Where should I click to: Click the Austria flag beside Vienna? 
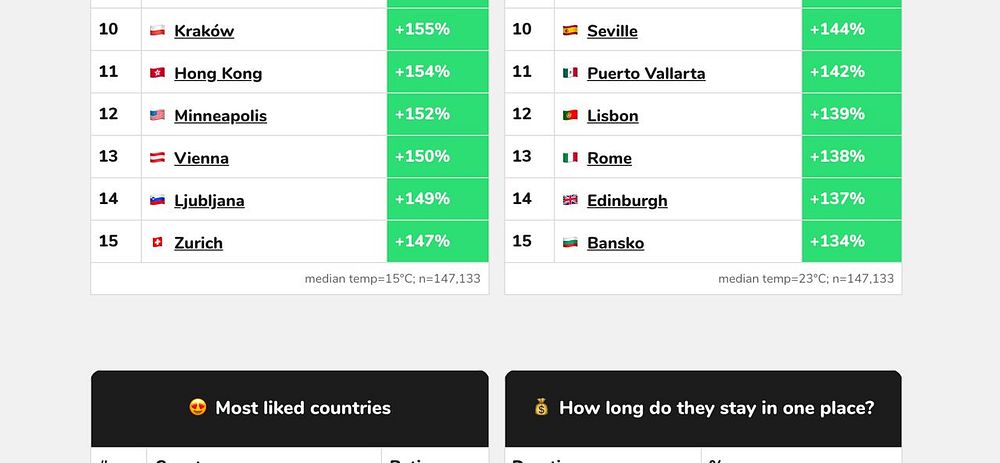coord(158,158)
